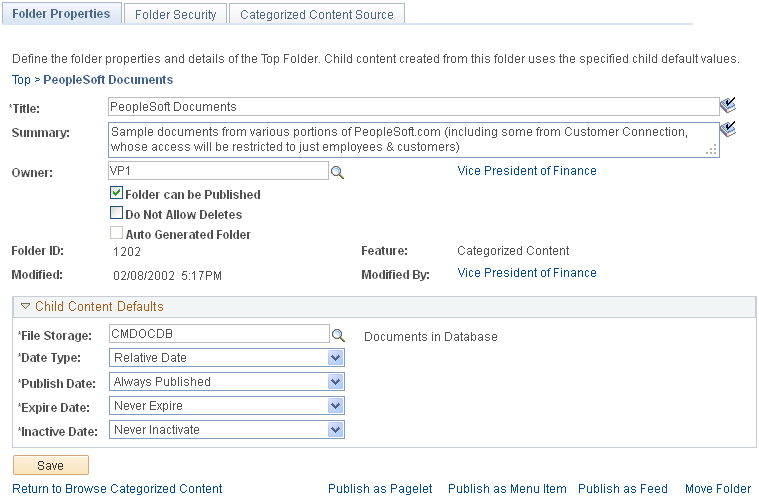Focus the Owner input field
This screenshot has height=498, width=759.
point(218,171)
